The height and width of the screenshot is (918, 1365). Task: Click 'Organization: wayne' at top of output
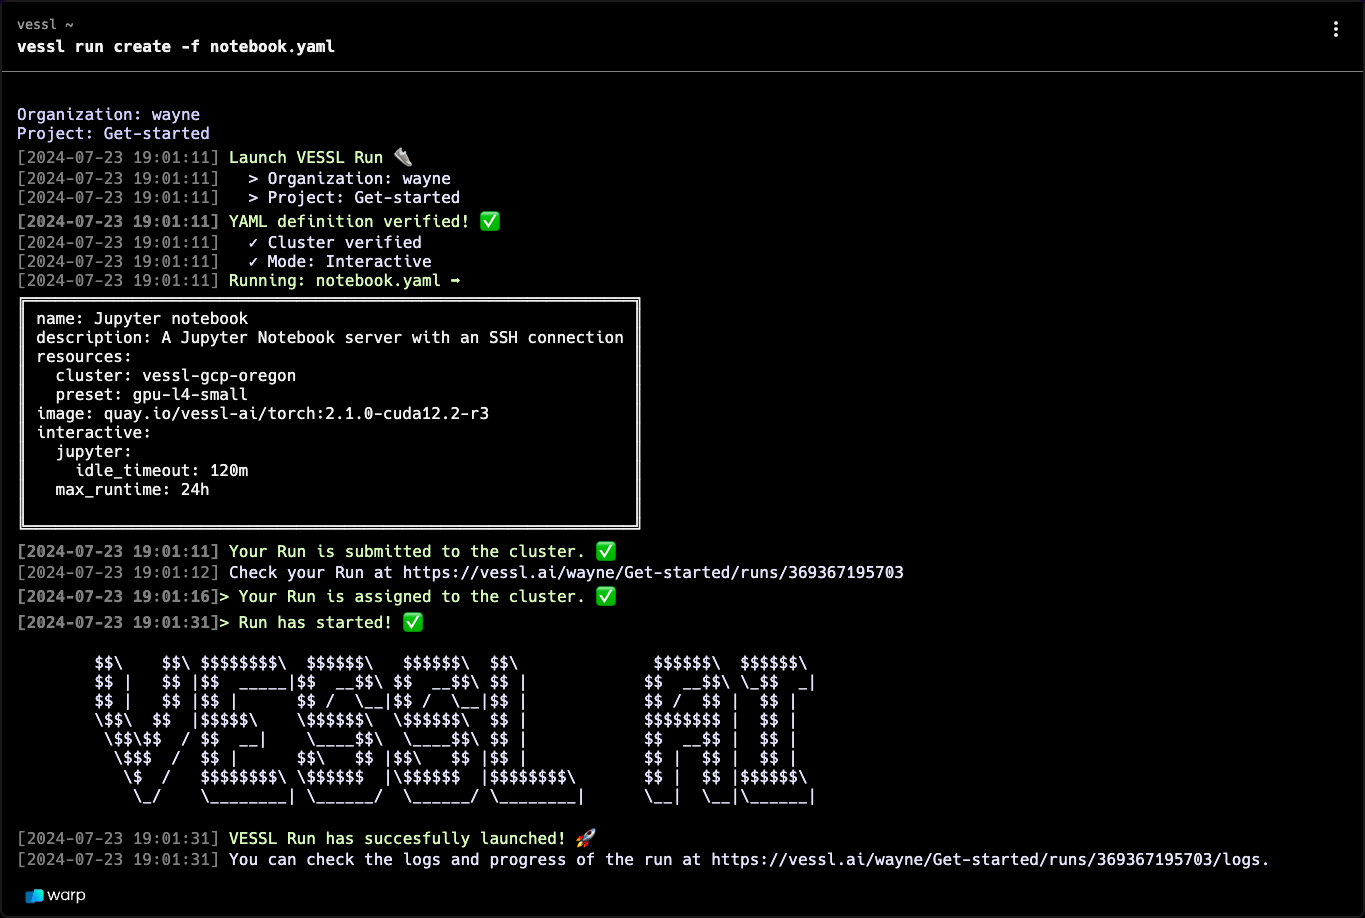coord(108,114)
